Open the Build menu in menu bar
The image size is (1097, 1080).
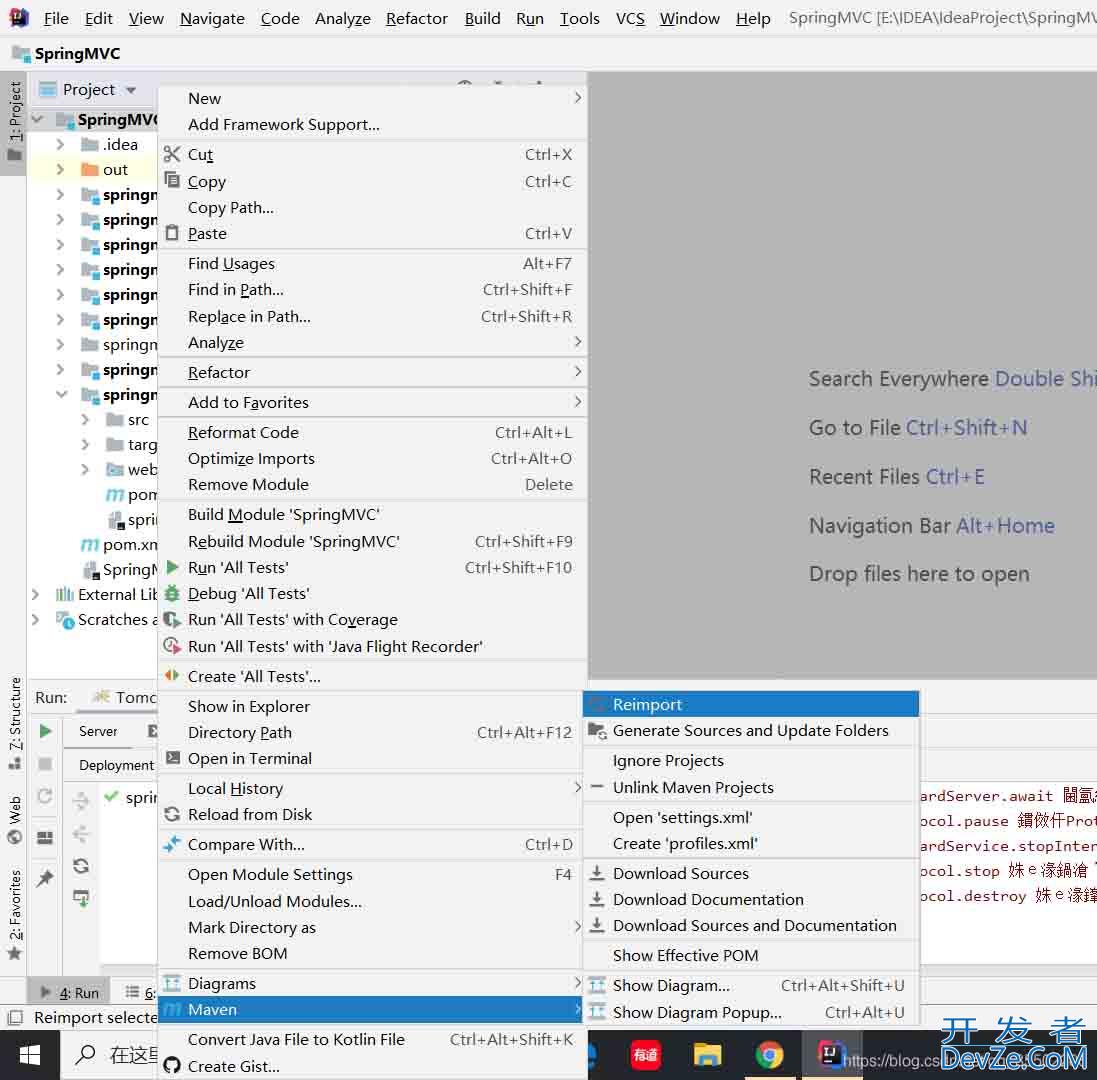point(482,18)
